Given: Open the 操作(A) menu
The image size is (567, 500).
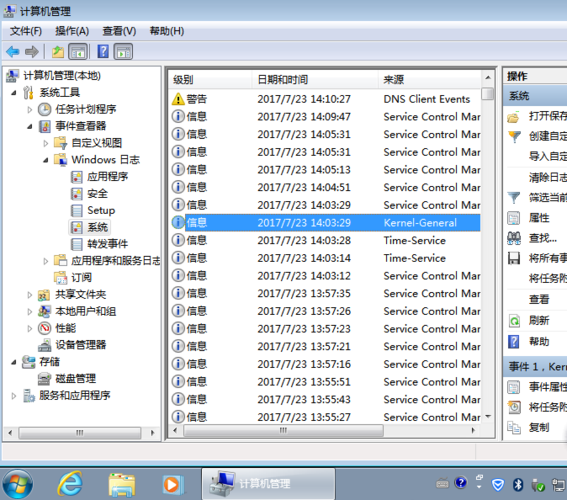Looking at the screenshot, I should coord(72,31).
